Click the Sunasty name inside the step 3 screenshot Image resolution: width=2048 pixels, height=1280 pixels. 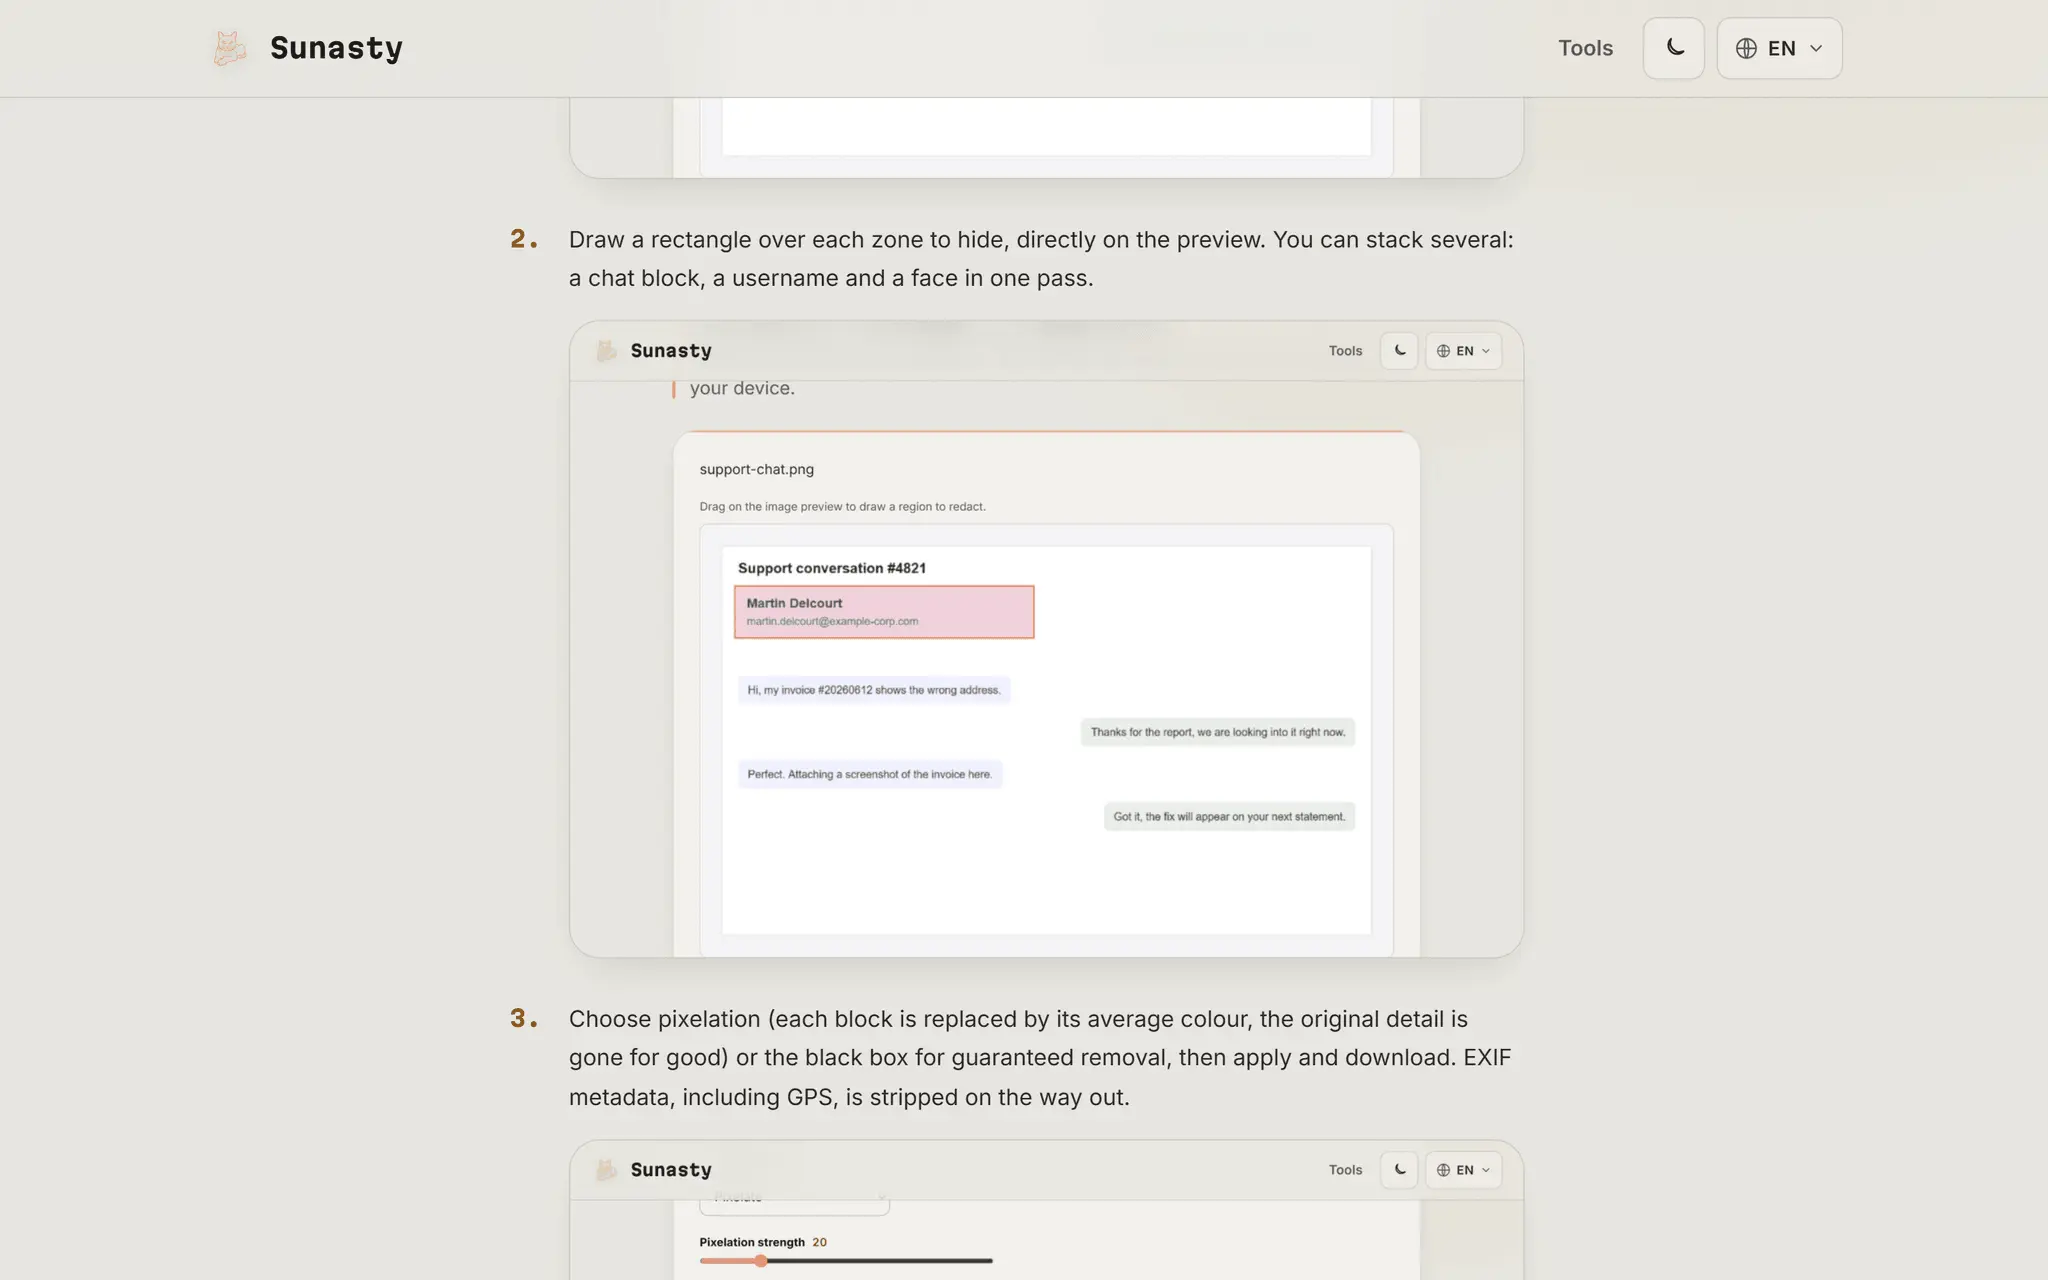pos(671,1170)
